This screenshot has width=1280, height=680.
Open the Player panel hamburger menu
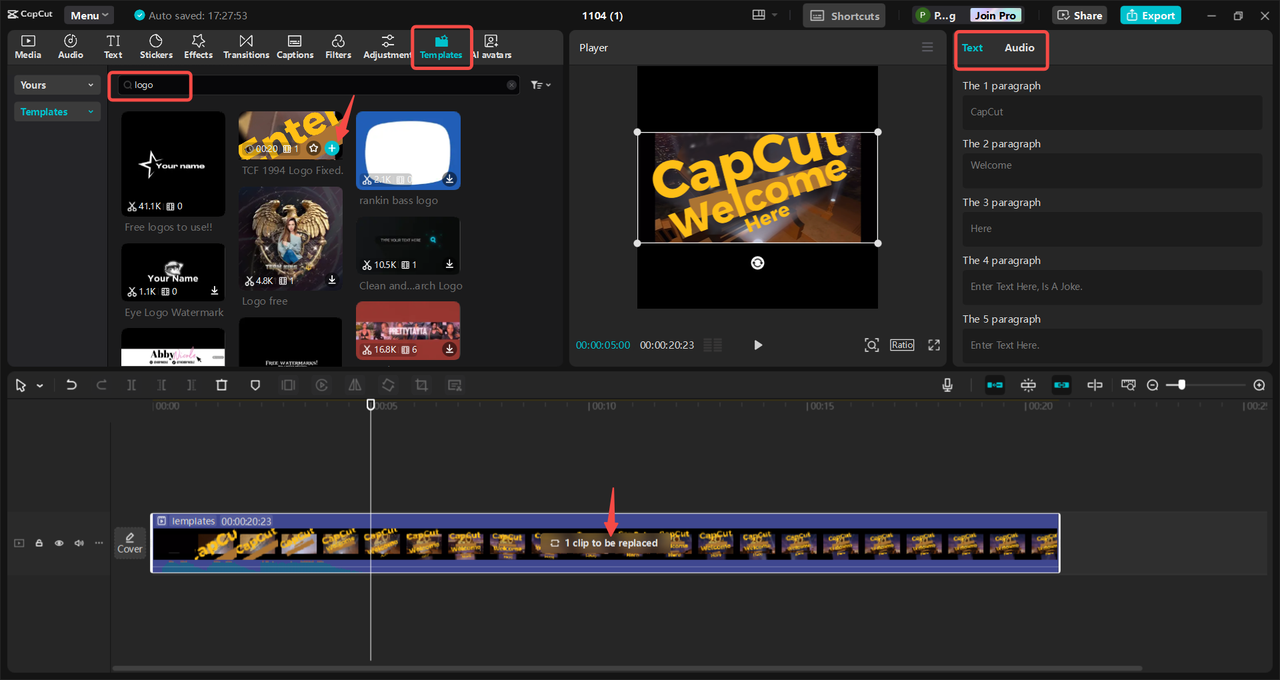pyautogui.click(x=927, y=47)
